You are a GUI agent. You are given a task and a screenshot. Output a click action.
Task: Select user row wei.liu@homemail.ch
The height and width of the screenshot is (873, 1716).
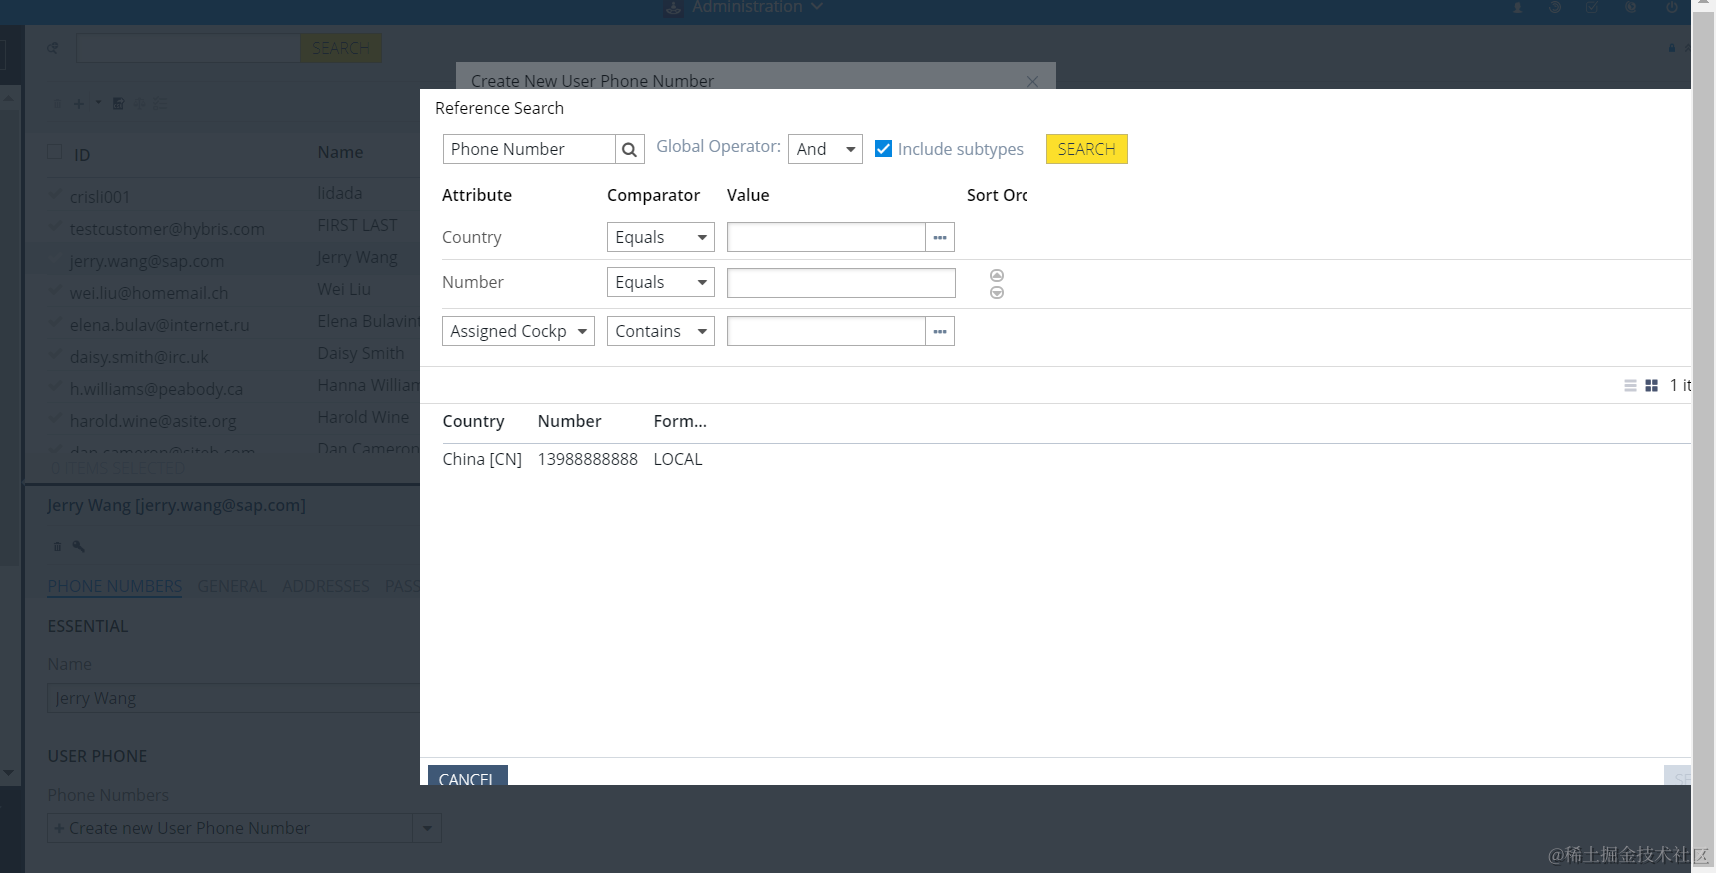click(x=232, y=292)
